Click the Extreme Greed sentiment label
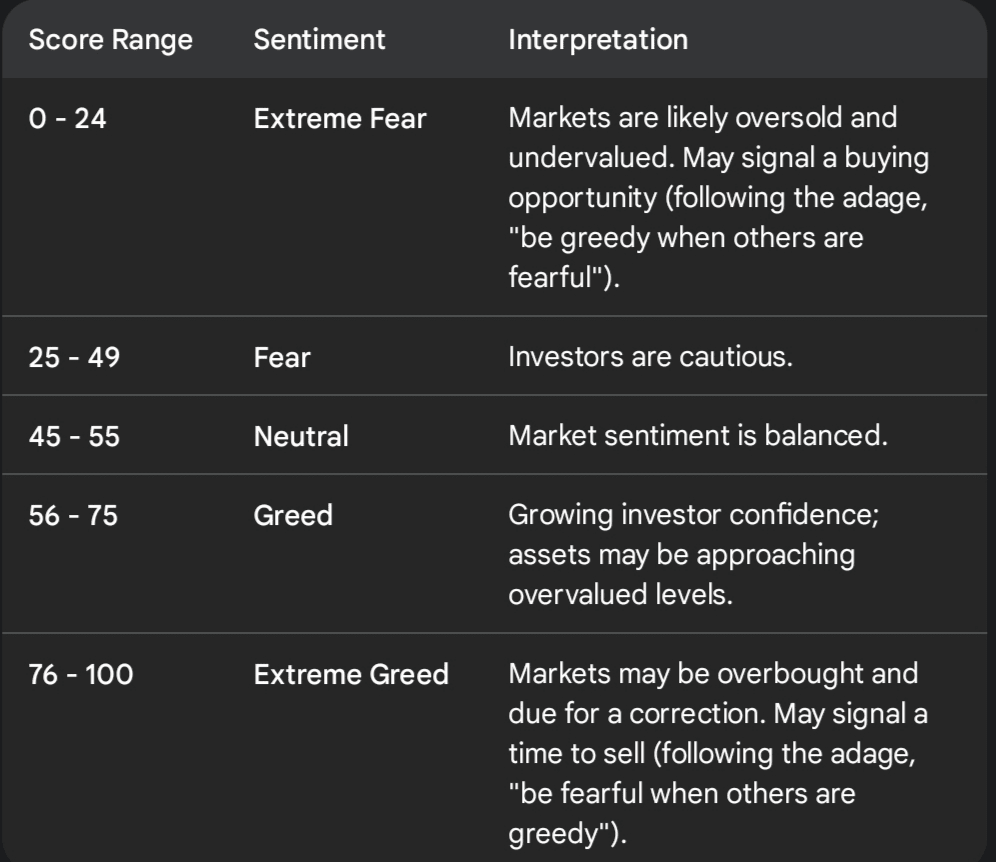The width and height of the screenshot is (996, 862). click(351, 675)
